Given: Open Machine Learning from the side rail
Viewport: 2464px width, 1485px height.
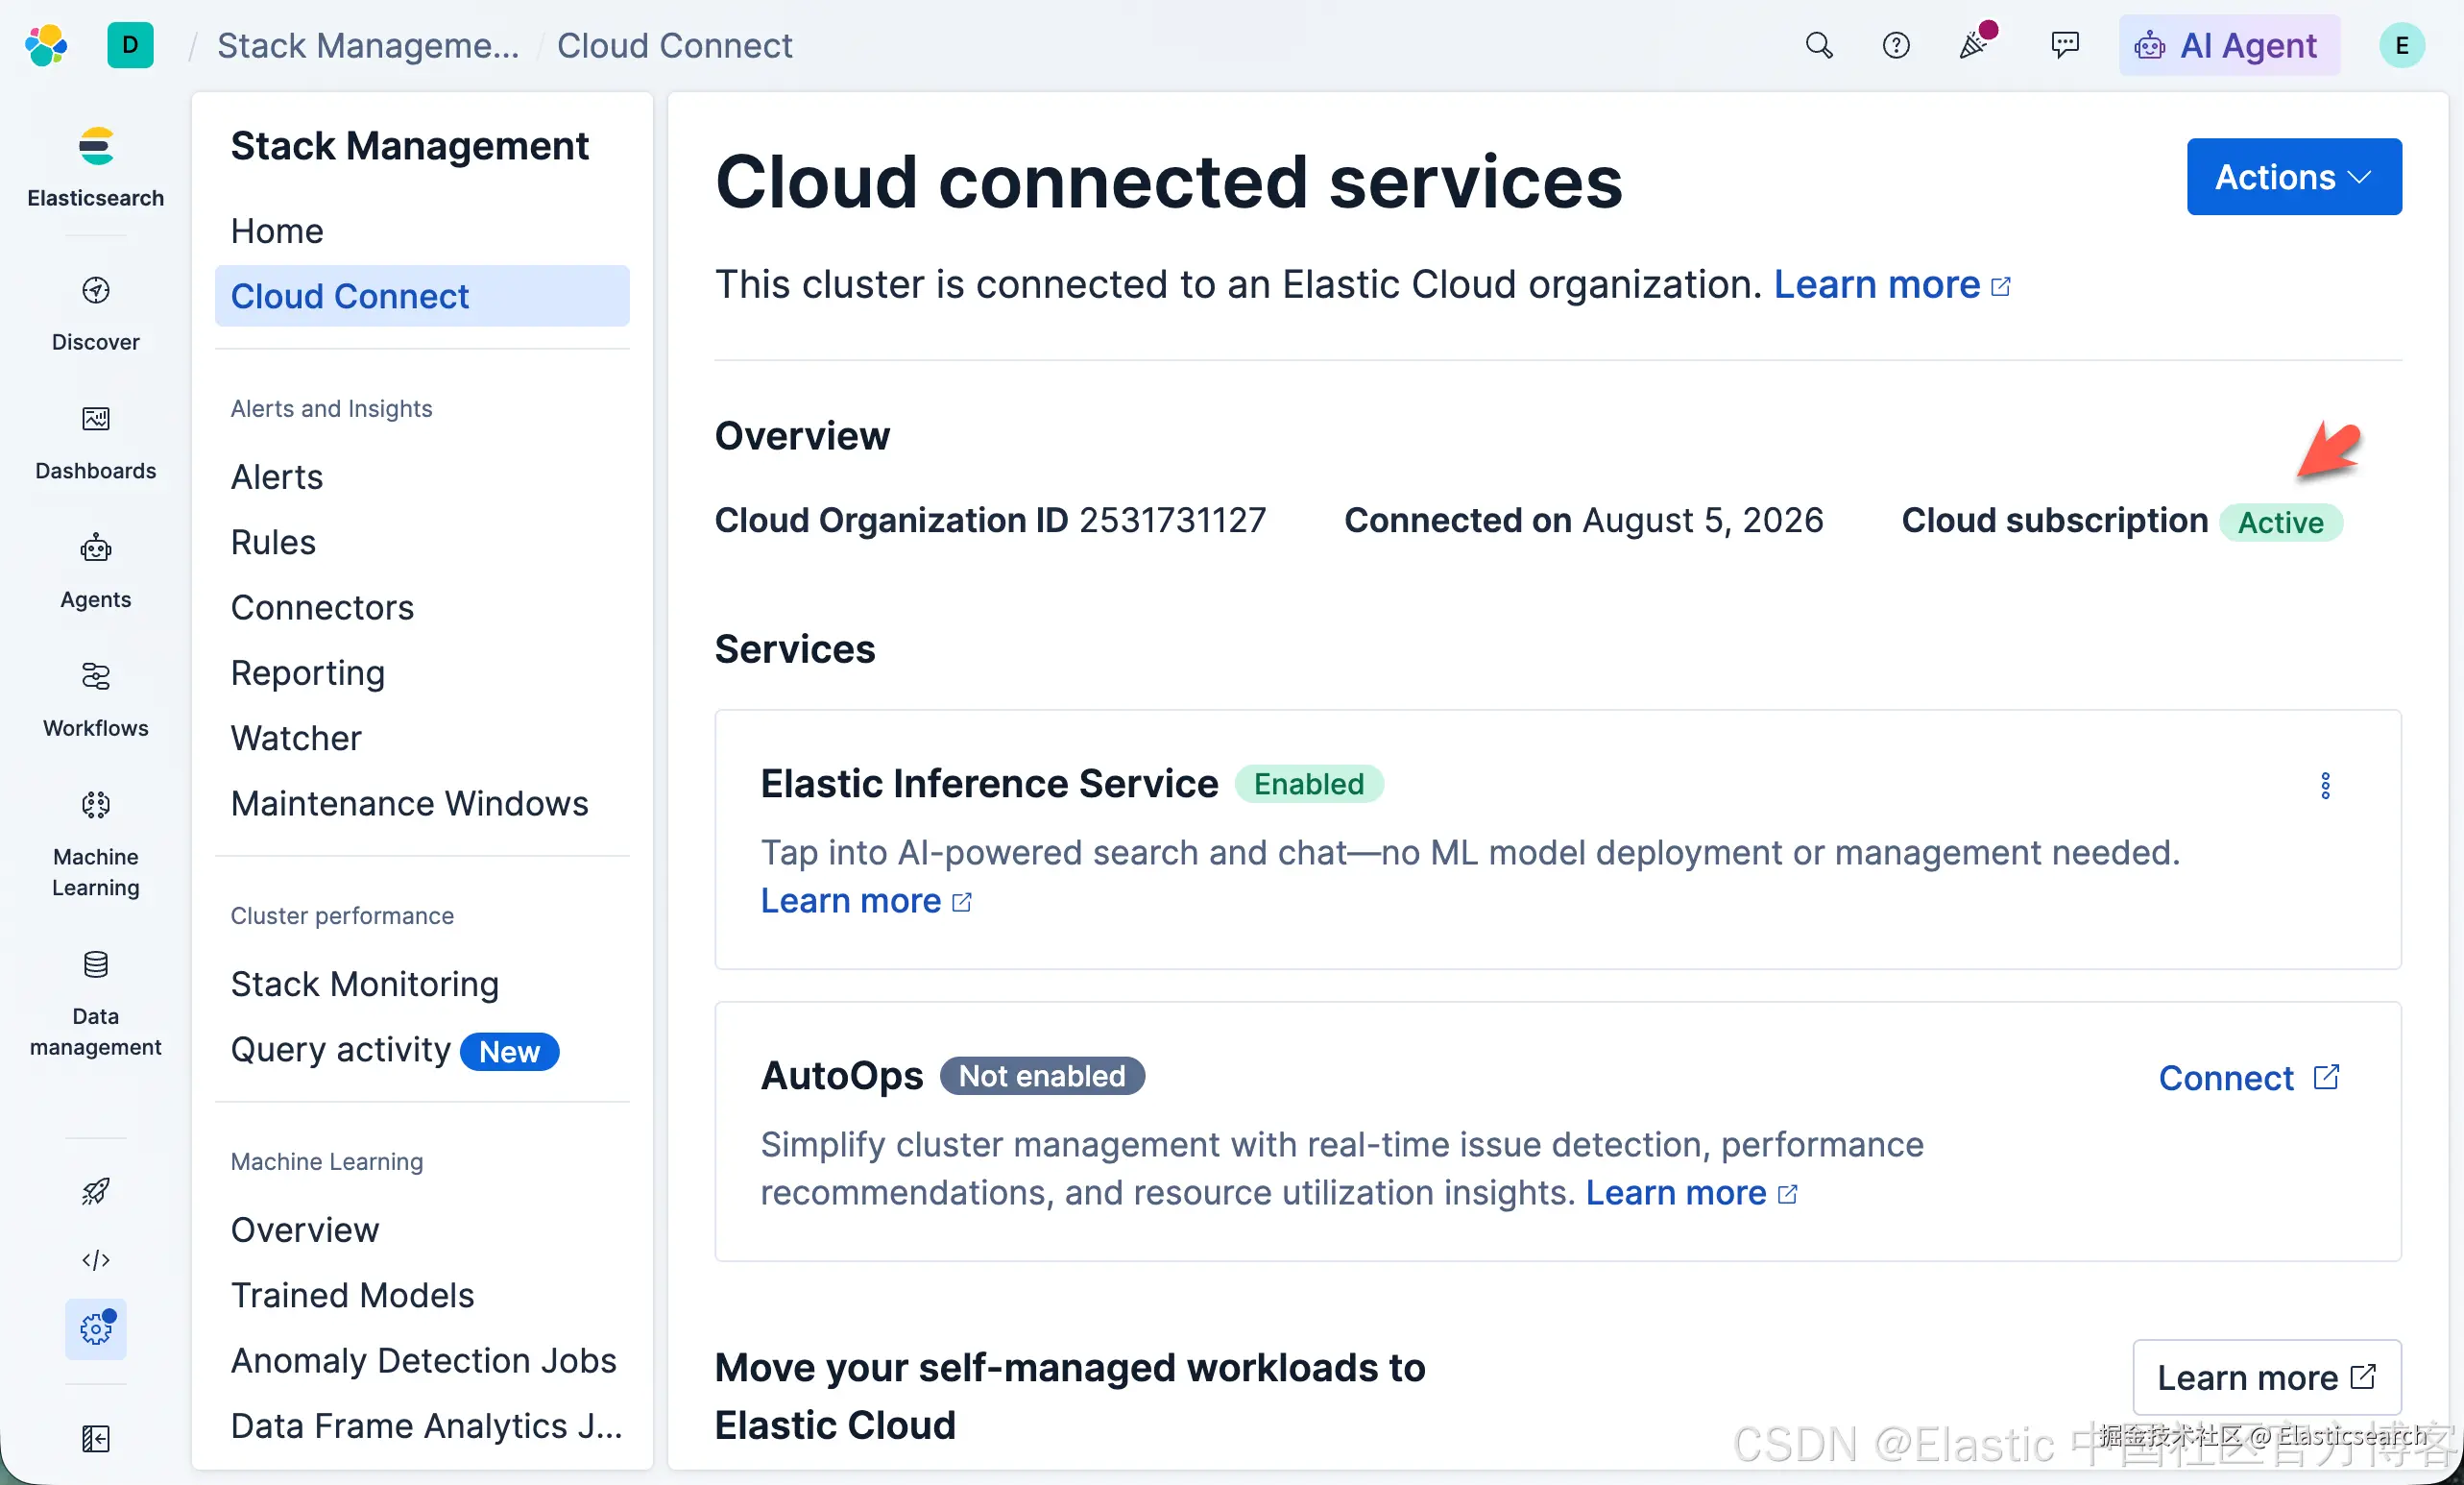Looking at the screenshot, I should coord(96,844).
